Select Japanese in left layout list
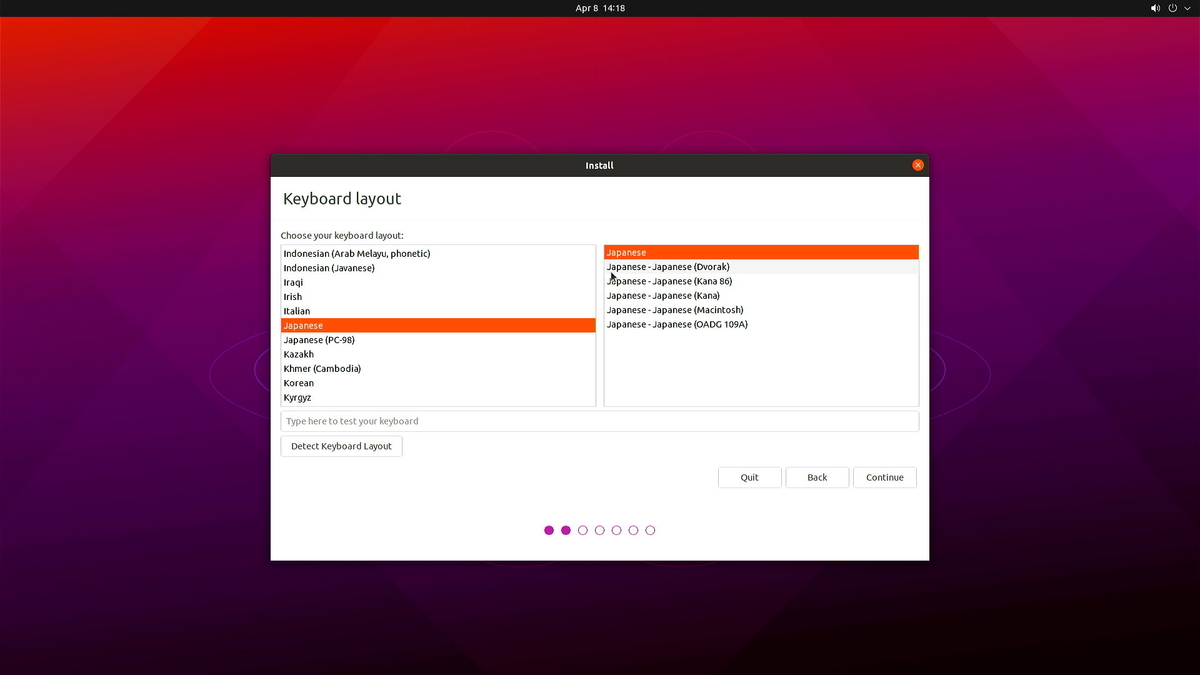This screenshot has width=1200, height=675. 438,325
